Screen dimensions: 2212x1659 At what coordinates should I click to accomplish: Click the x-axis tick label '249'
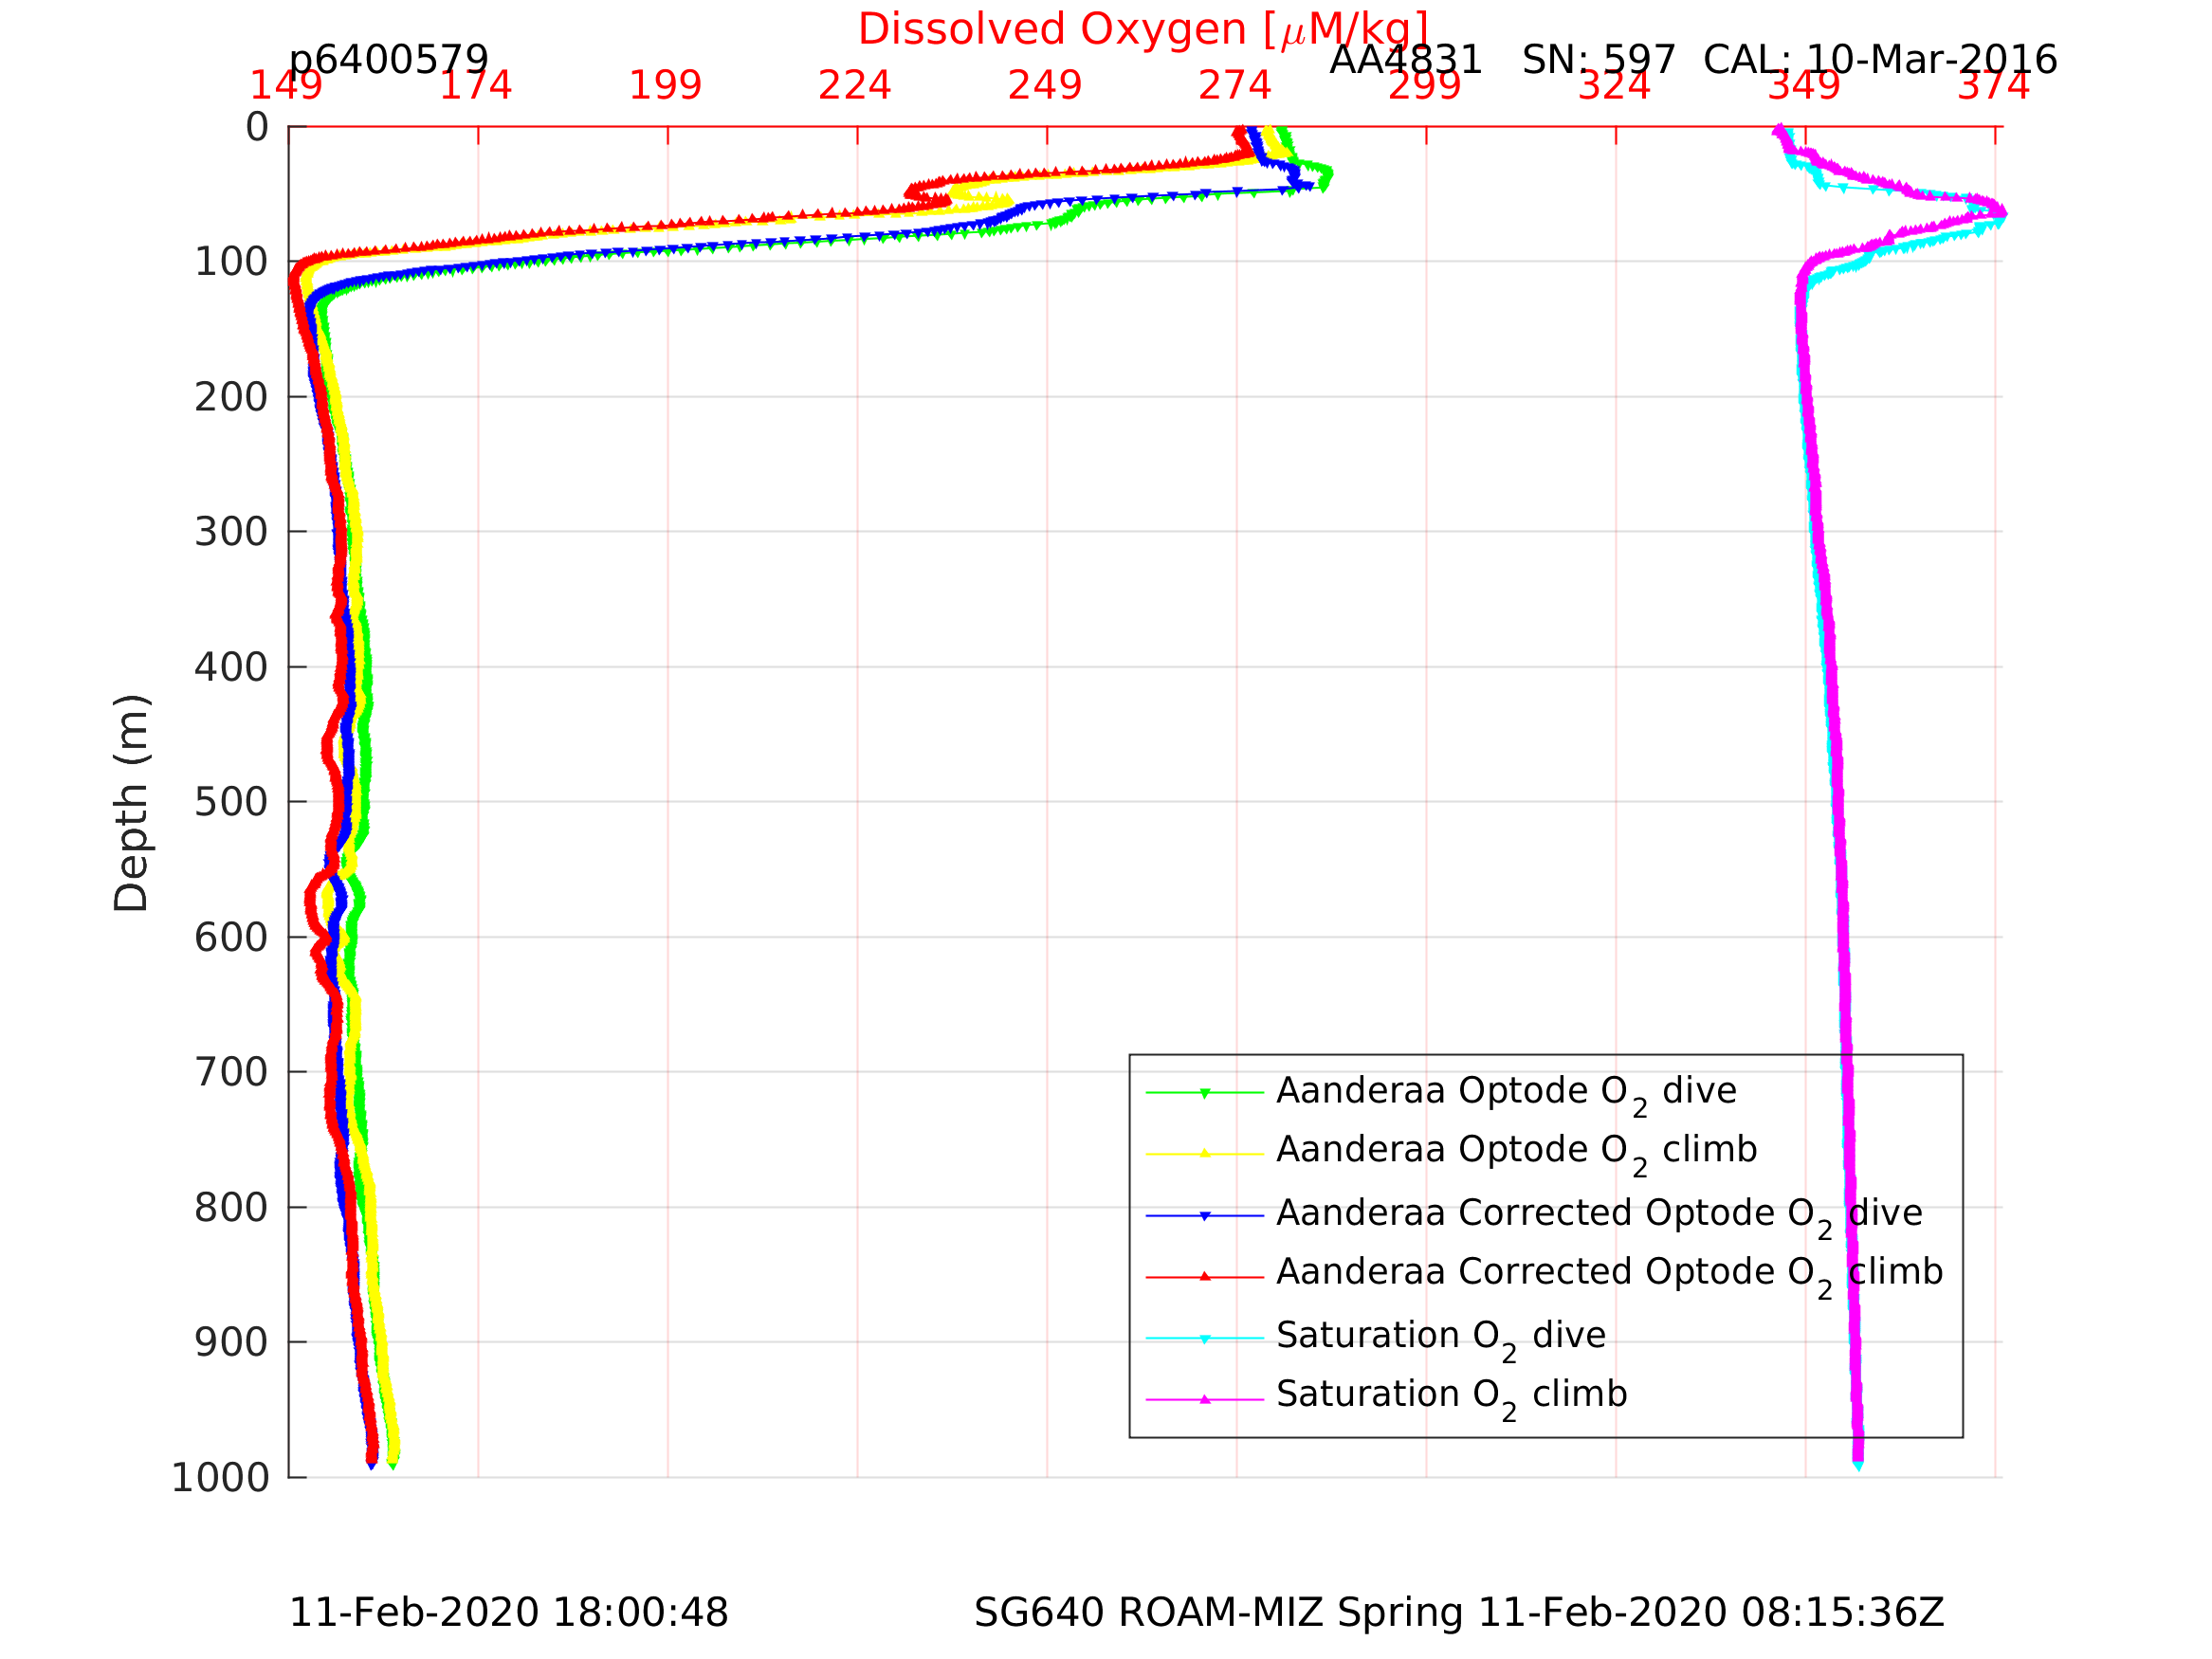pyautogui.click(x=1045, y=86)
